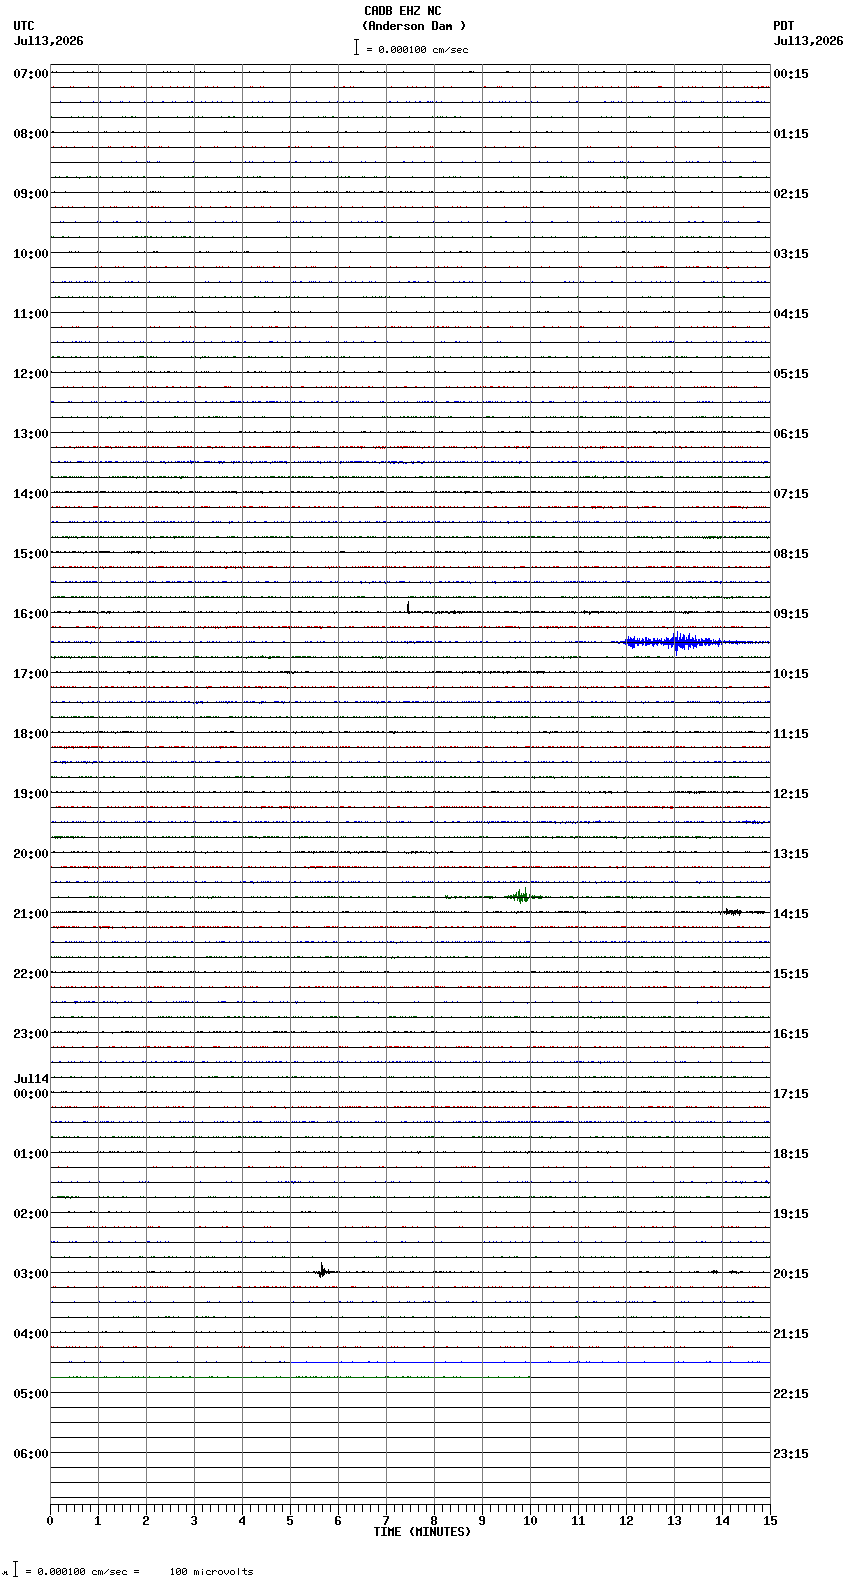
Task: Click the 12:00 UTC row label
Action: coord(30,374)
